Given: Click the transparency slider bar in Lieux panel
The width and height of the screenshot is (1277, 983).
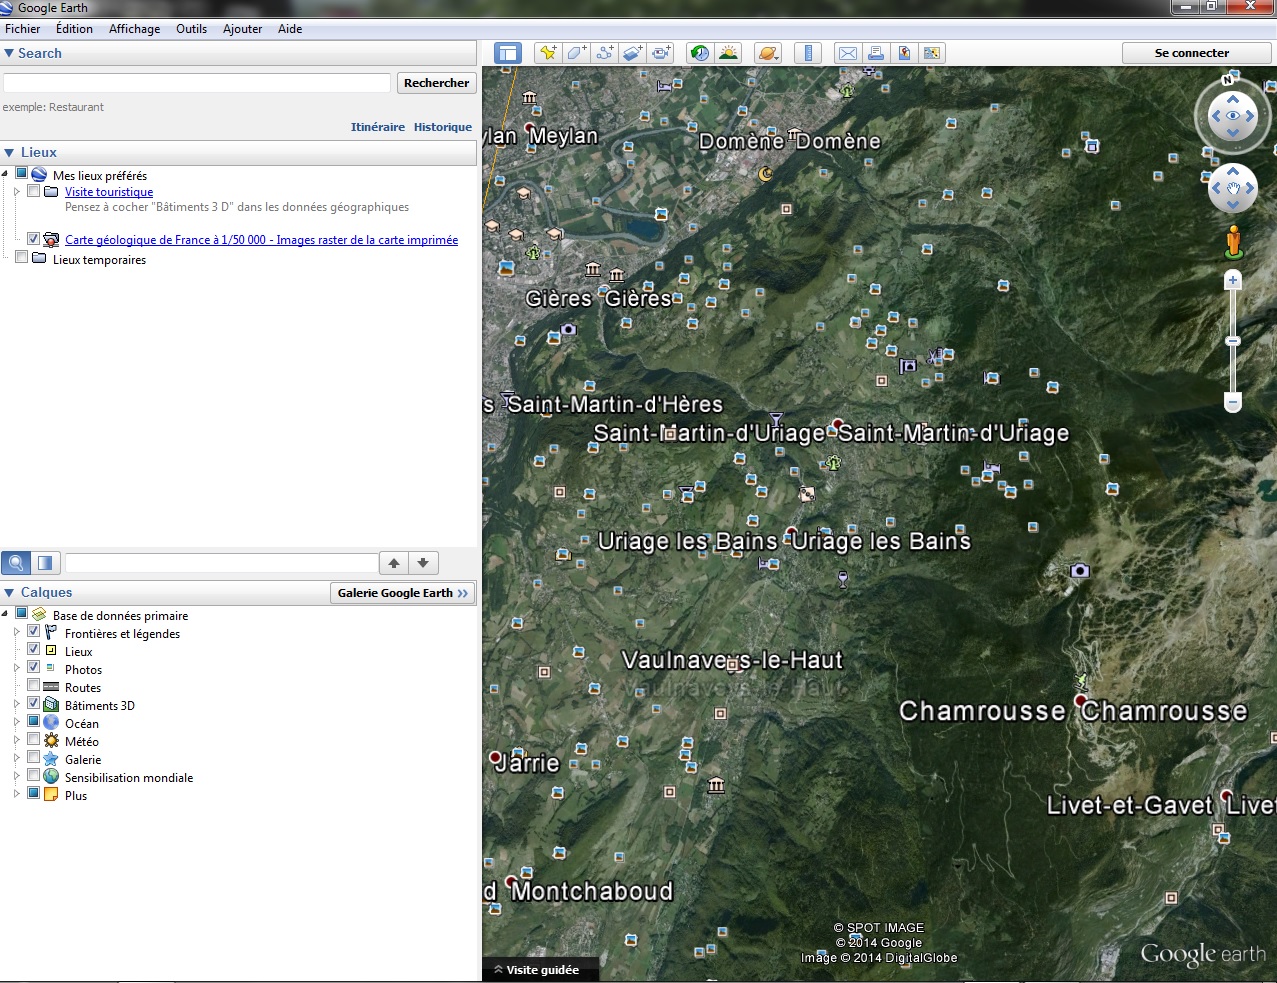Looking at the screenshot, I should pyautogui.click(x=221, y=563).
